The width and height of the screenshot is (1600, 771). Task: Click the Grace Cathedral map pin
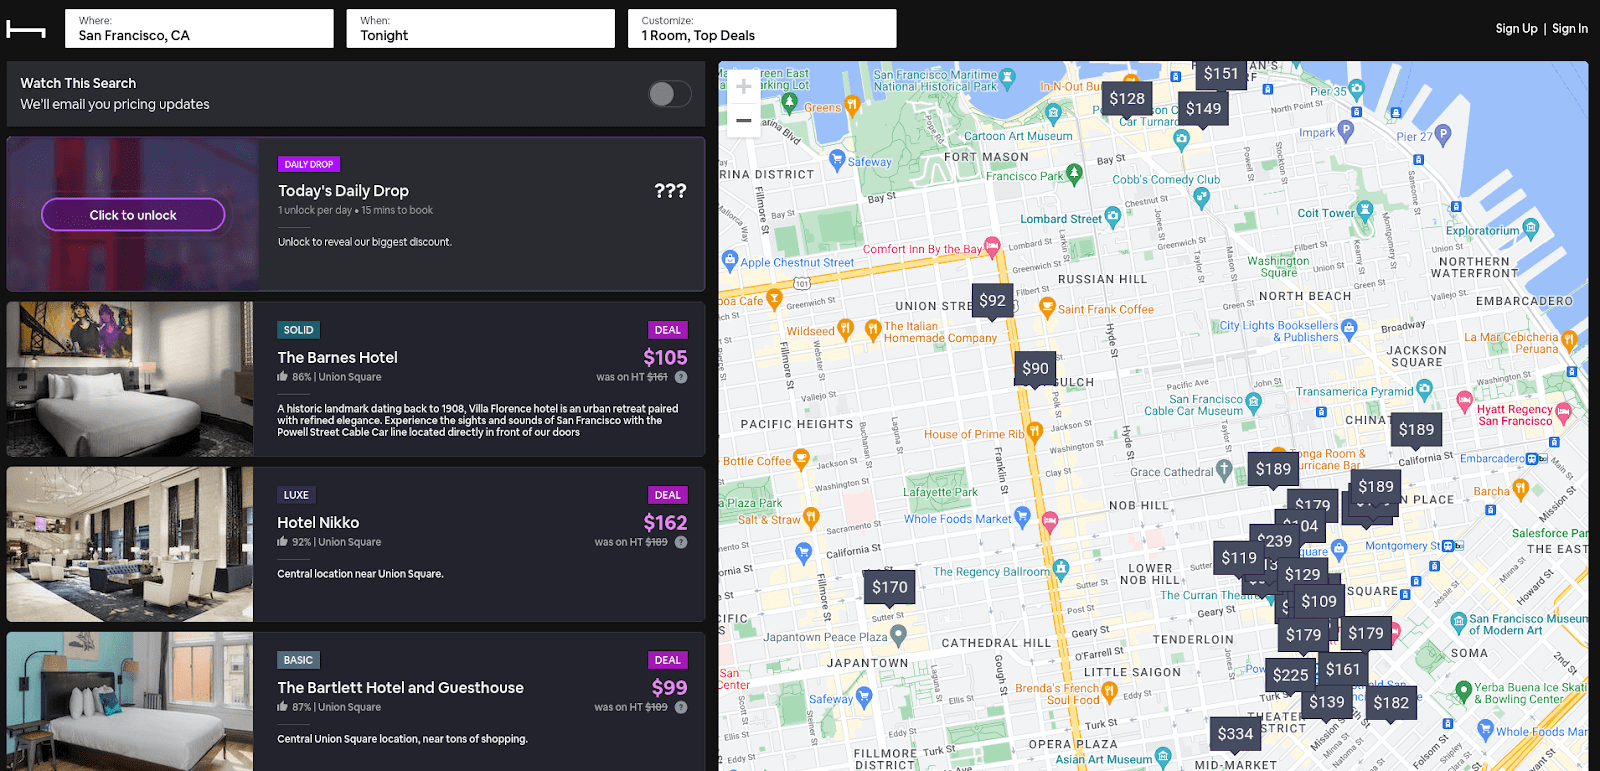[1223, 469]
